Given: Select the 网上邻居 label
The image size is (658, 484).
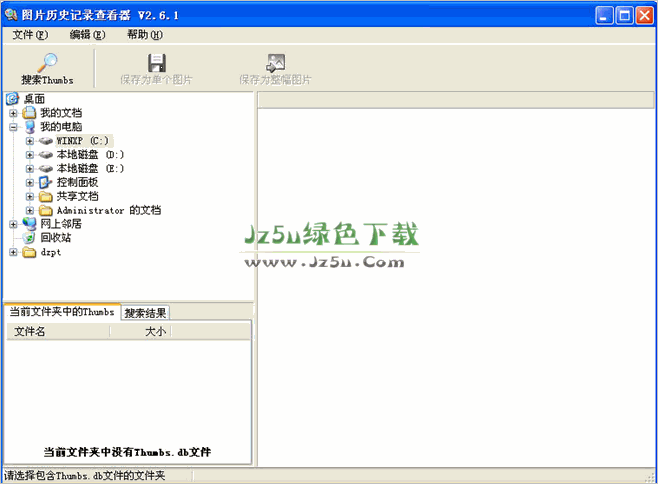Looking at the screenshot, I should pos(61,224).
